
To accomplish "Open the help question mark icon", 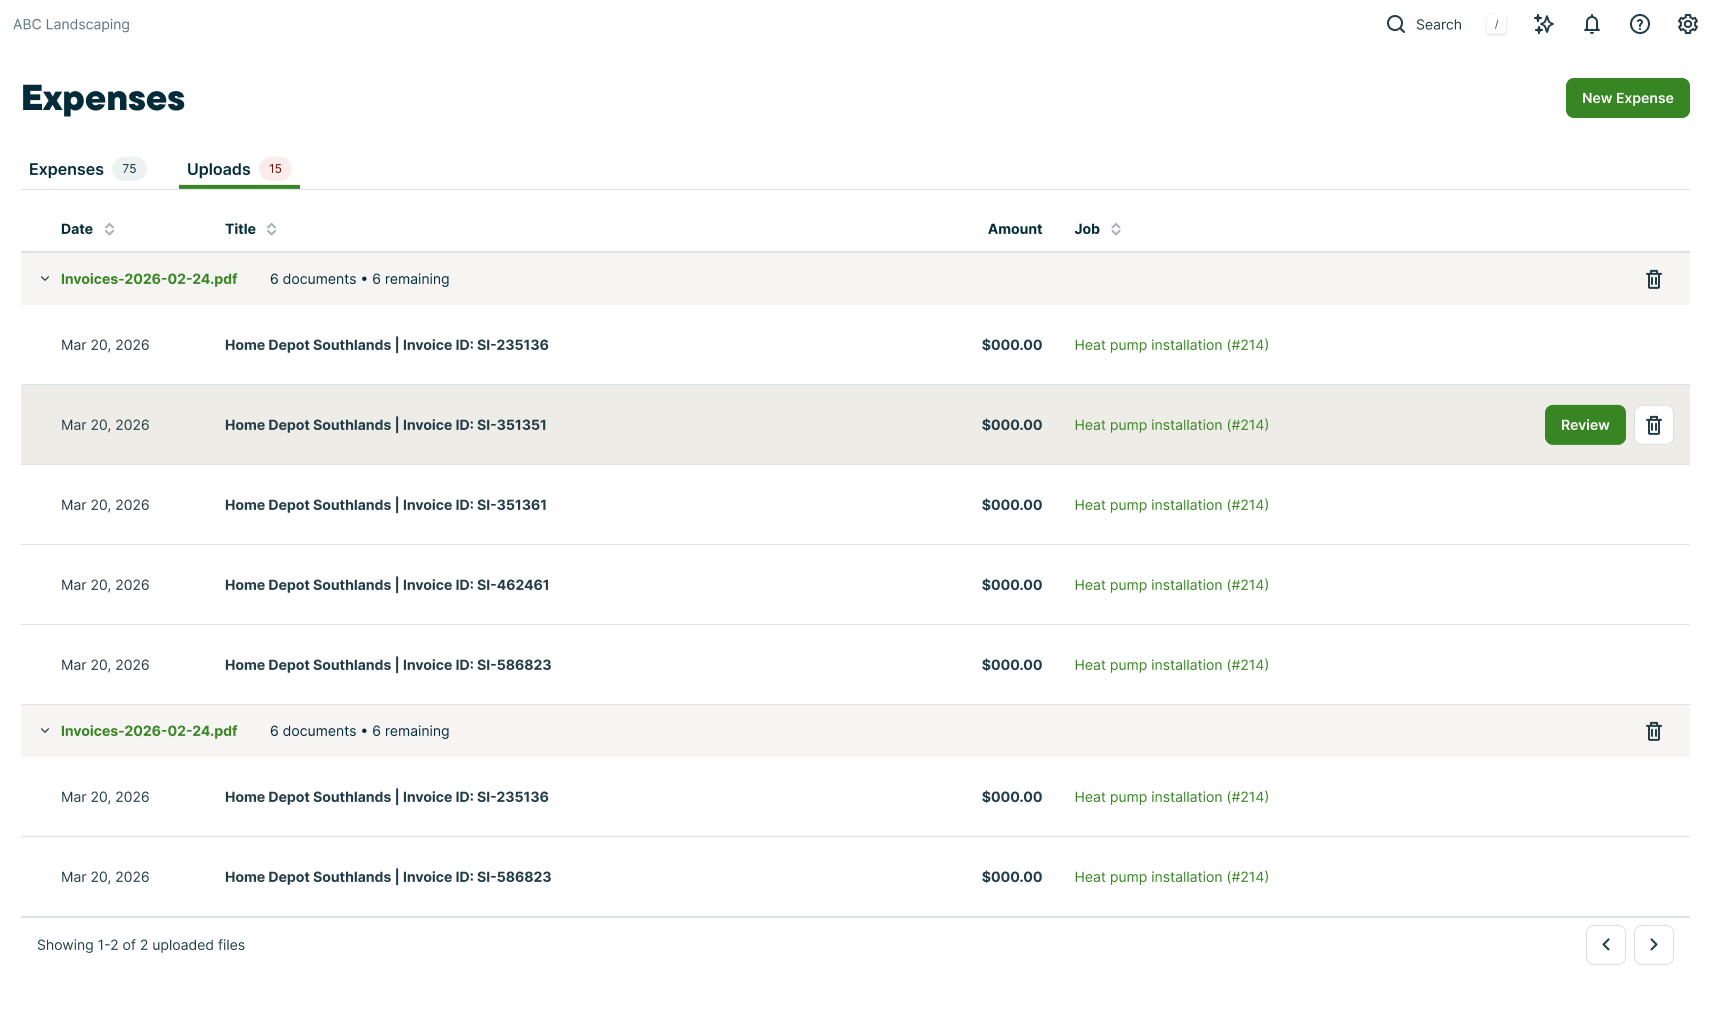I will point(1640,24).
